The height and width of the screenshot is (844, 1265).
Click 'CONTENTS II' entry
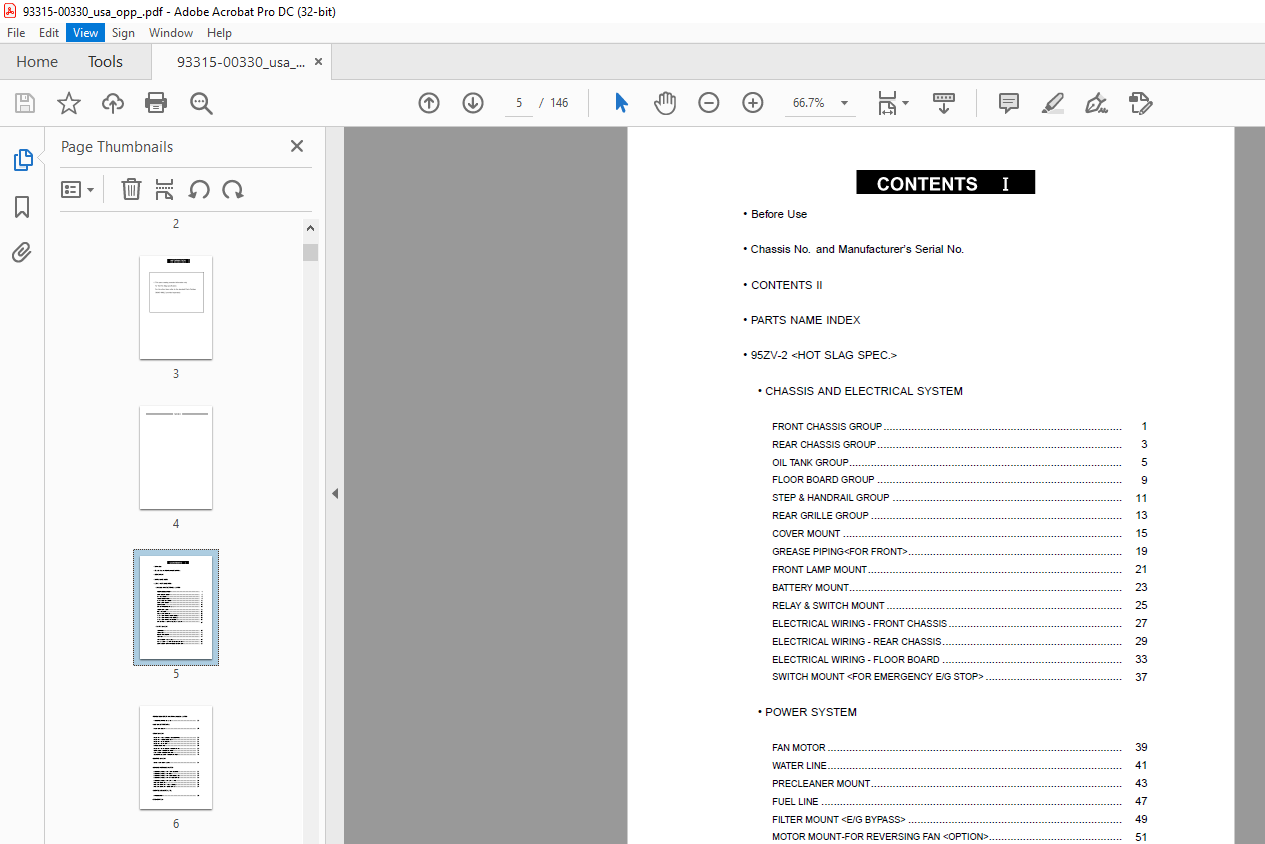point(787,285)
